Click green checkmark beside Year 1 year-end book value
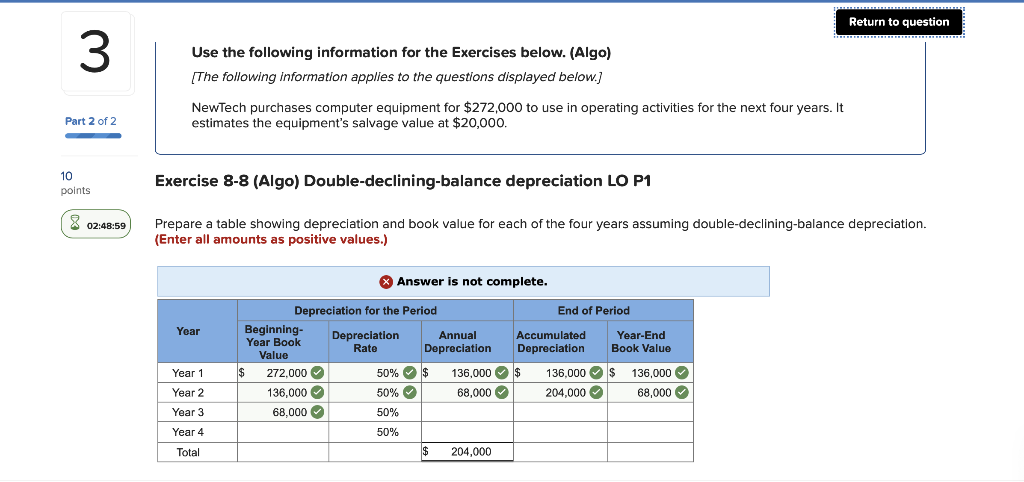The height and width of the screenshot is (482, 1024). [x=681, y=373]
